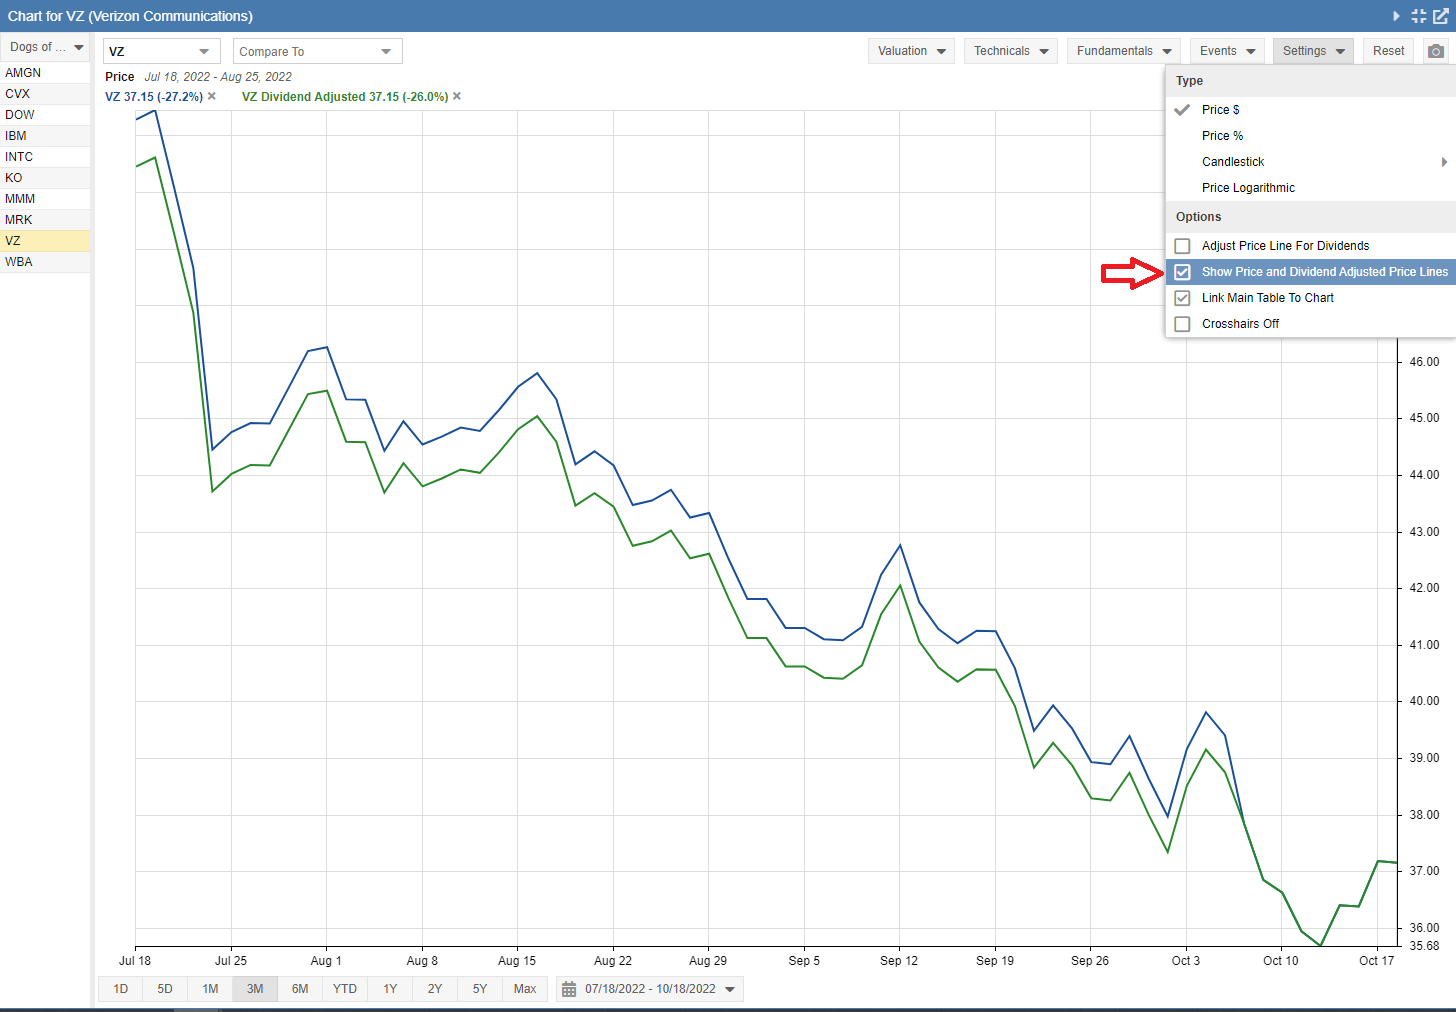Screen dimensions: 1456x1012
Task: Open the VZ ticker dropdown
Action: pyautogui.click(x=161, y=51)
